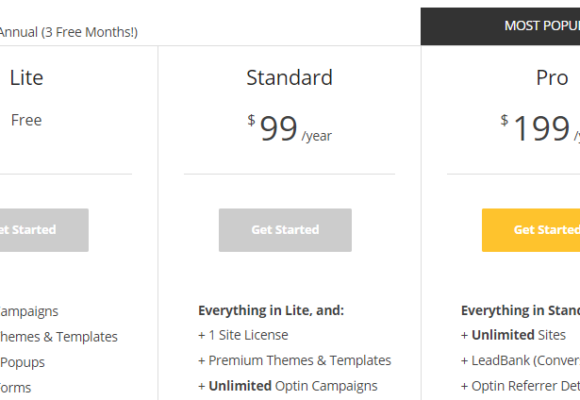Click the '+ Unlimited Sites' Pro feature
This screenshot has width=580, height=400.
coord(513,335)
